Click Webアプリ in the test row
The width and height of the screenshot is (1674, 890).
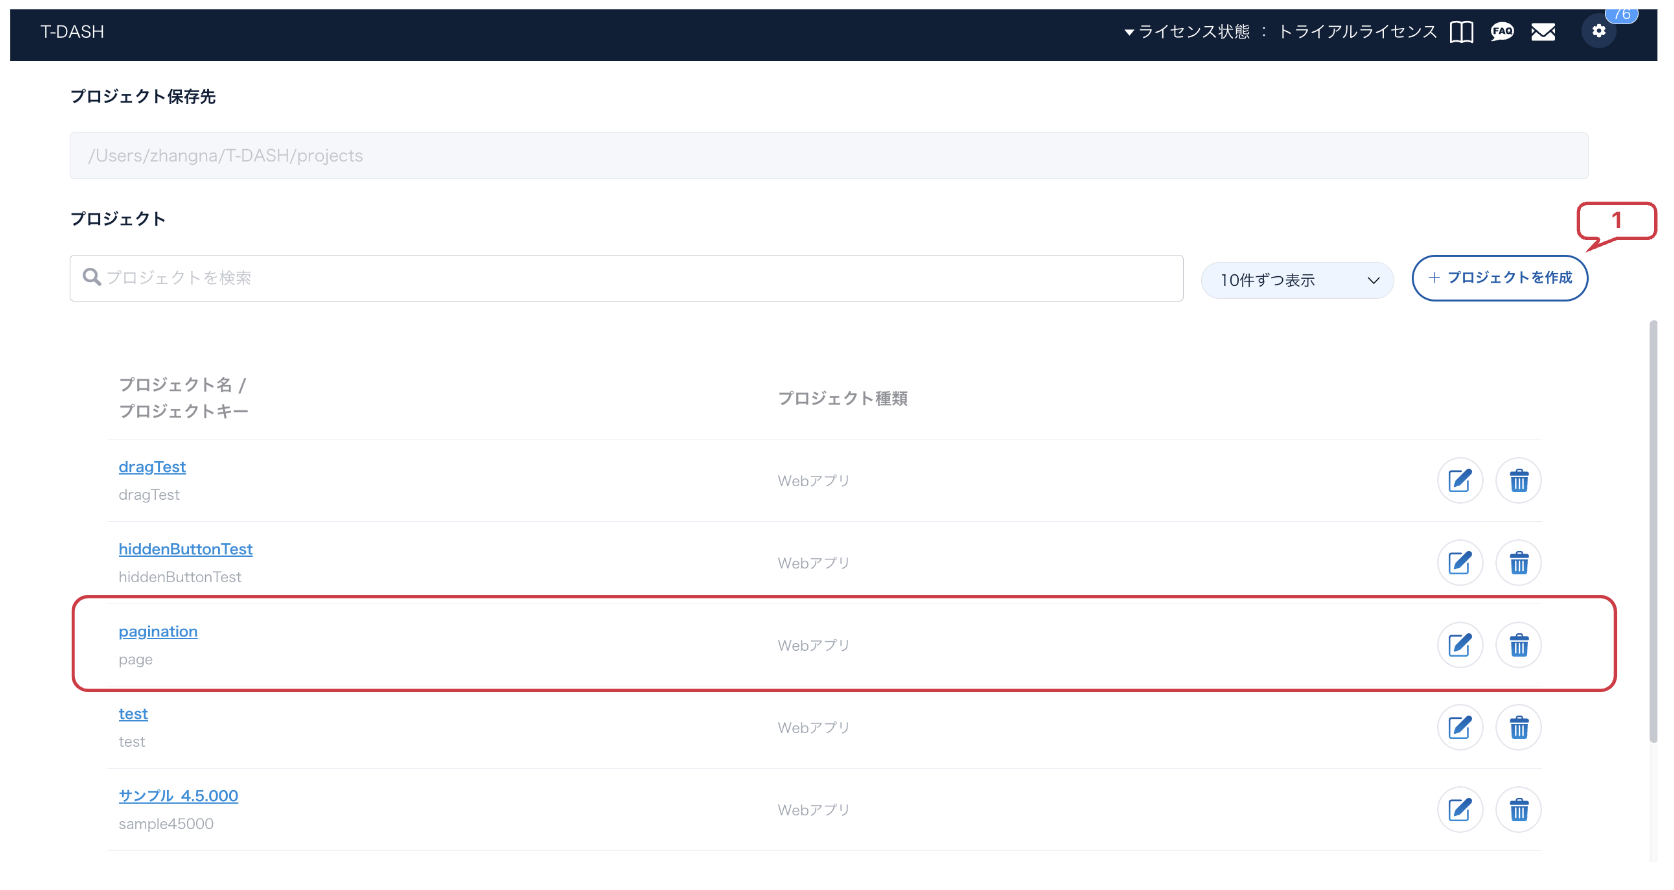point(814,728)
